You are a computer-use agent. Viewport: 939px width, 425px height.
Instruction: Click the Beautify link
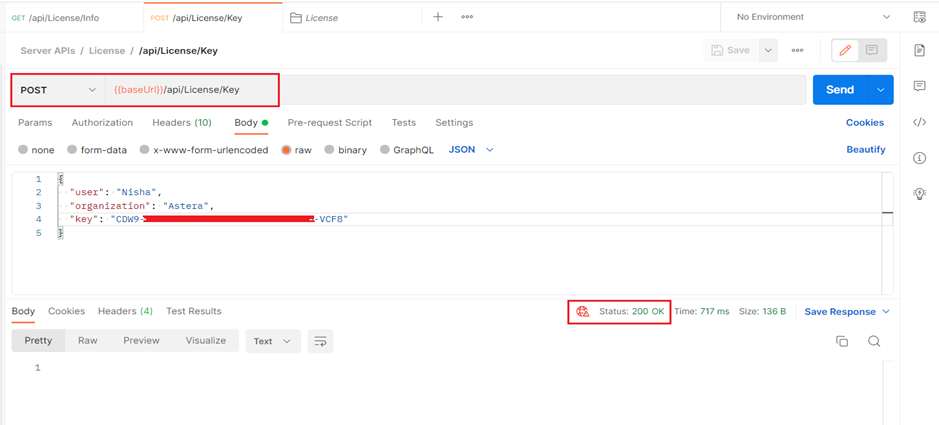tap(865, 150)
